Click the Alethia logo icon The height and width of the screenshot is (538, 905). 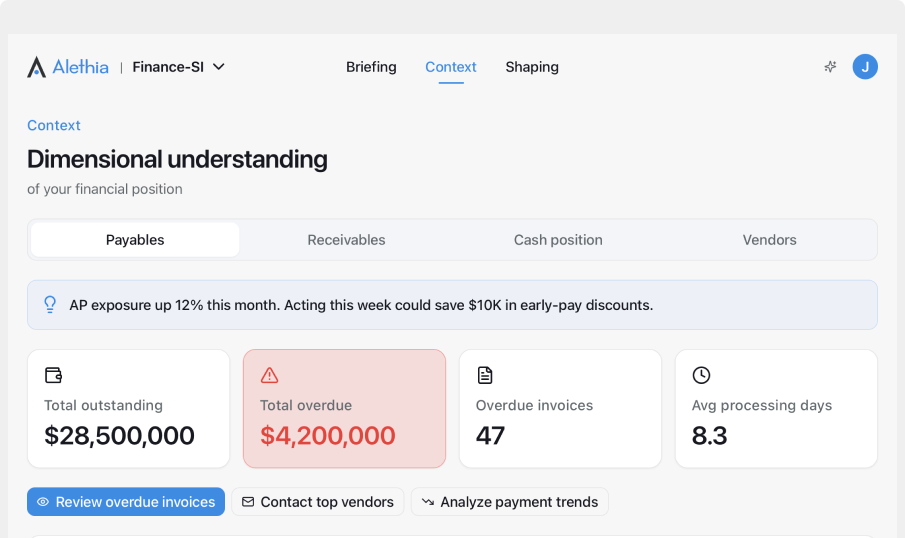point(36,67)
